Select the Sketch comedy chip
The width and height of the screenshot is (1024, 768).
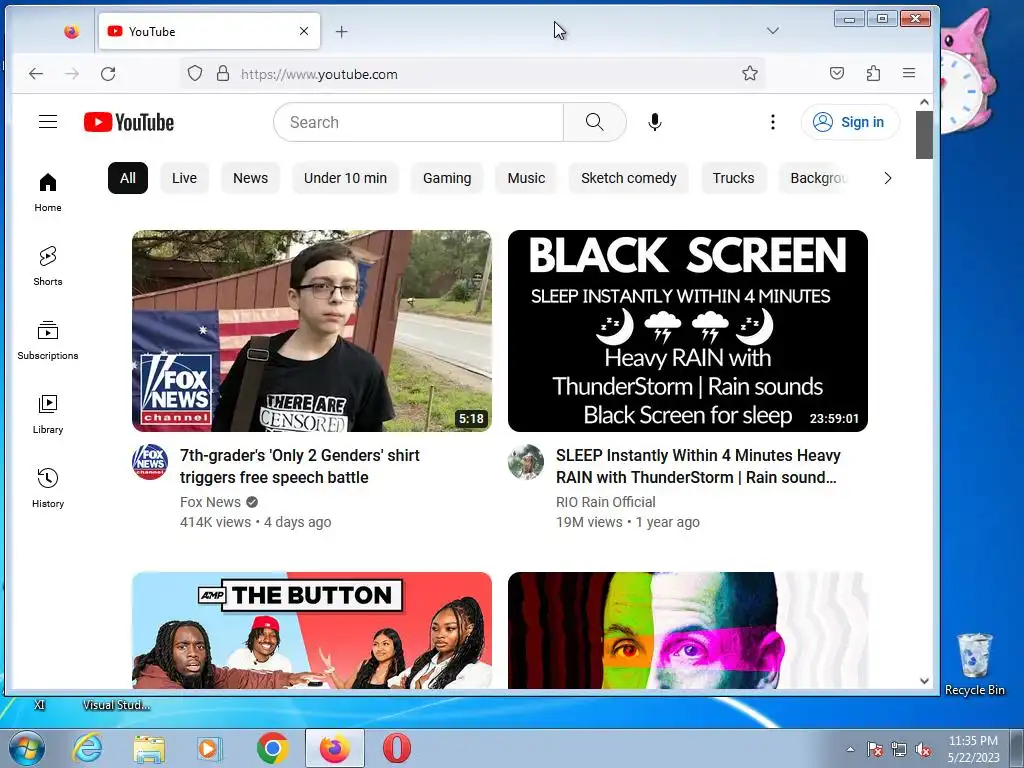[629, 178]
